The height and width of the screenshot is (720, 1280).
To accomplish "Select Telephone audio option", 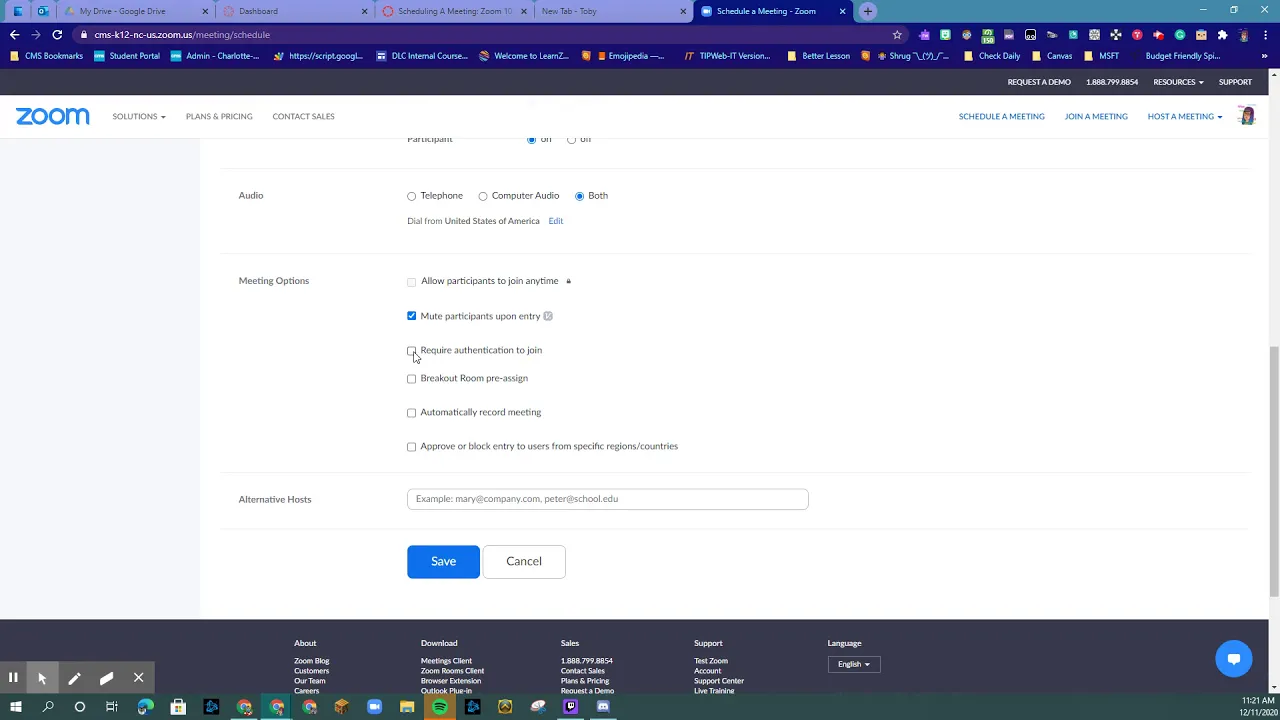I will point(411,196).
